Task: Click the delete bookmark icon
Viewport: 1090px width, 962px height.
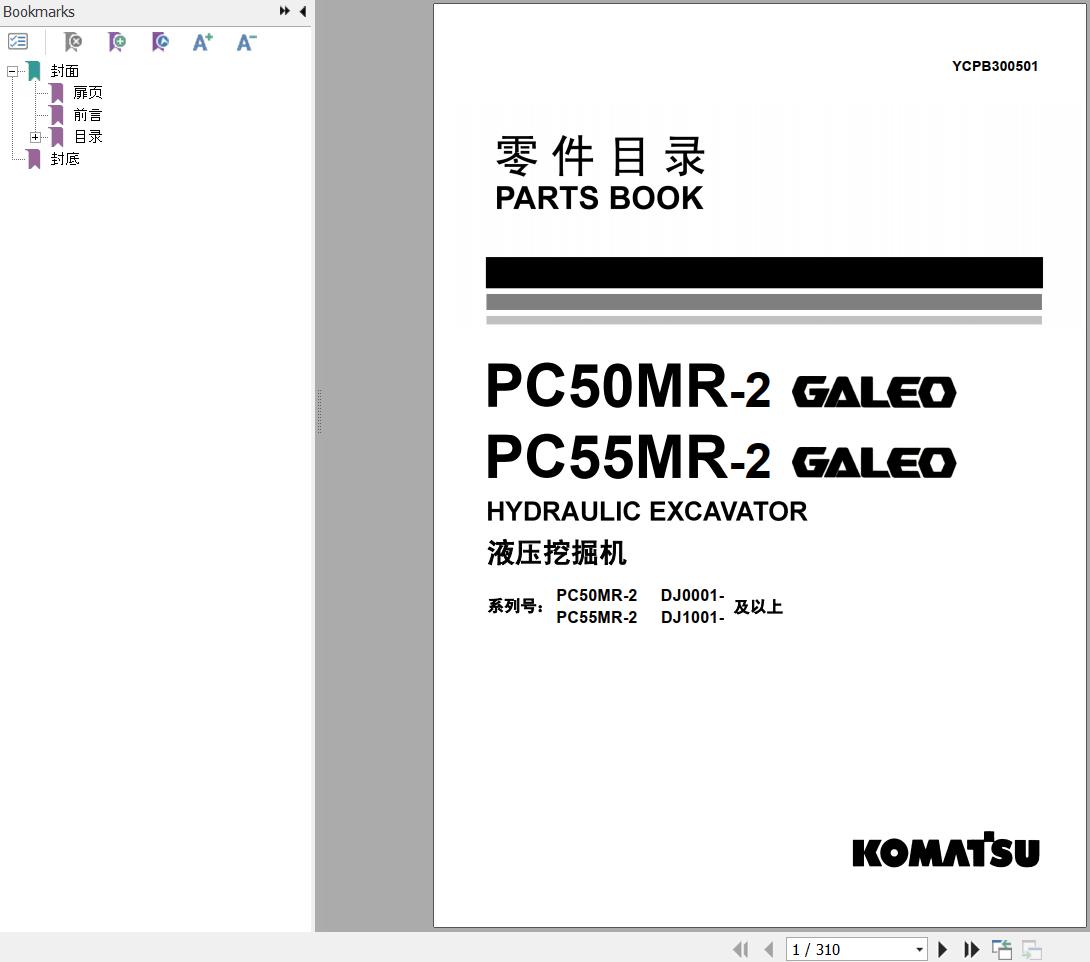Action: (x=73, y=42)
